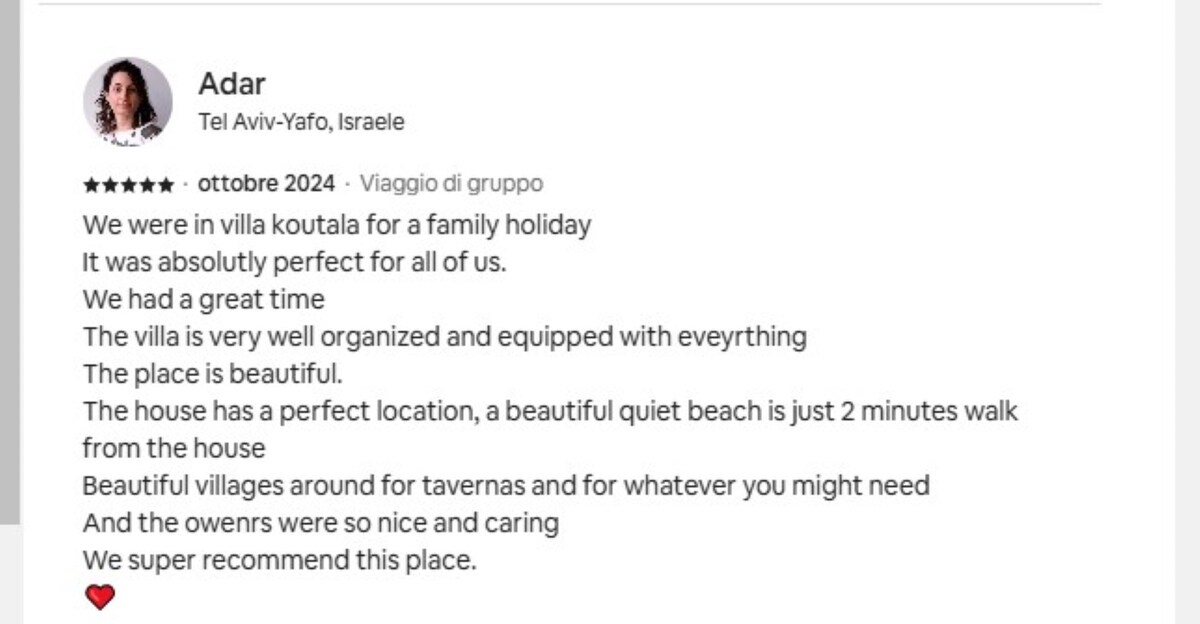Click 'It was absolutly perfect' line

tap(295, 262)
